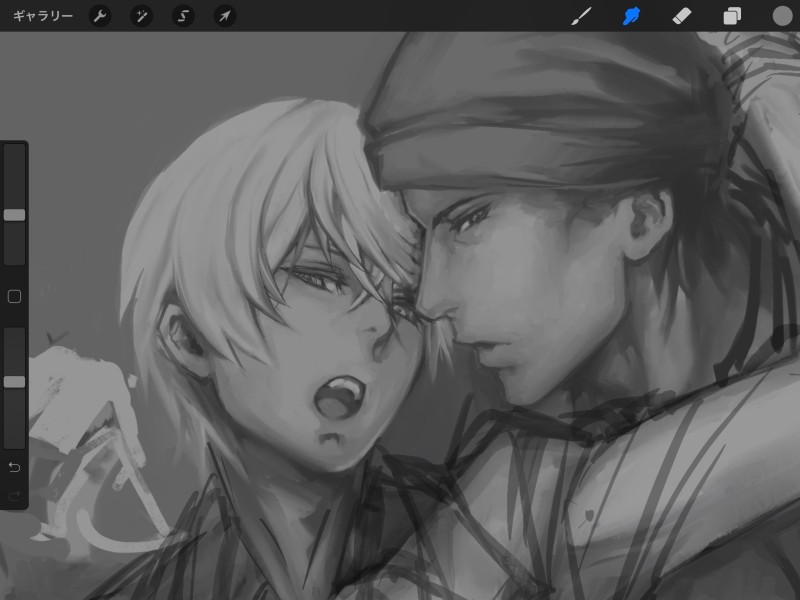Redo the last undone stroke
The height and width of the screenshot is (600, 800).
click(14, 495)
